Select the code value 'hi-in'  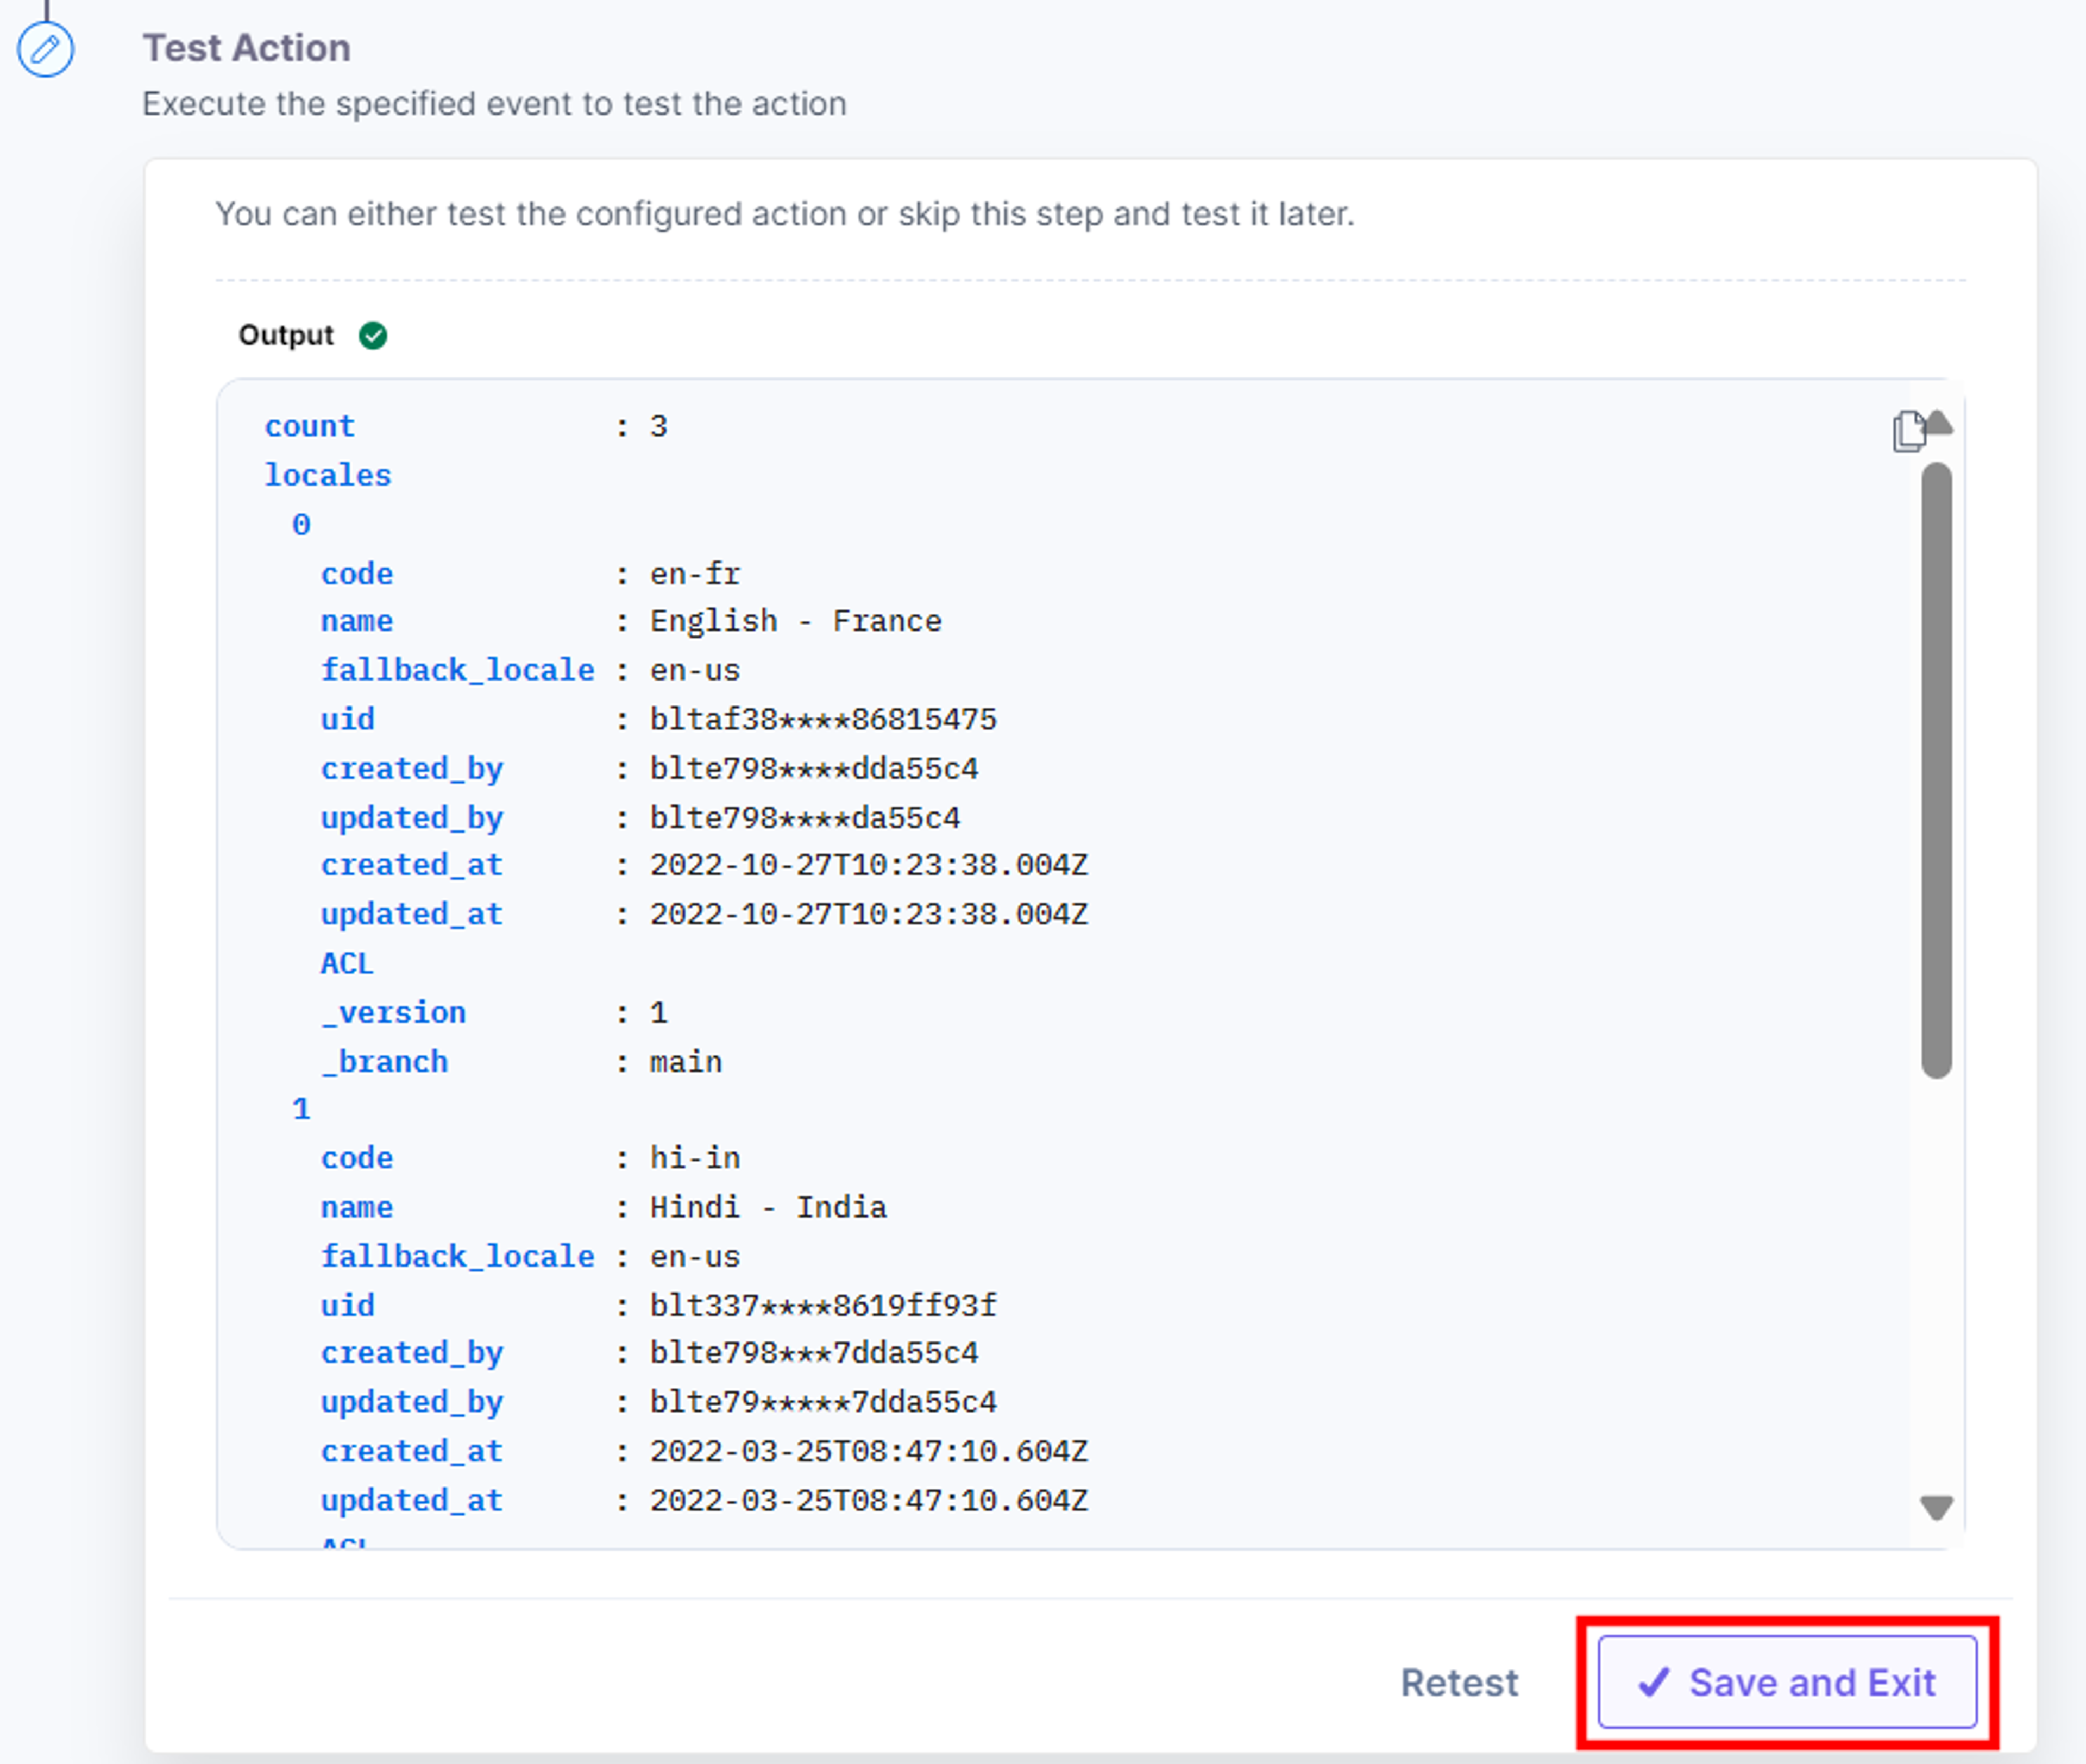point(695,1158)
